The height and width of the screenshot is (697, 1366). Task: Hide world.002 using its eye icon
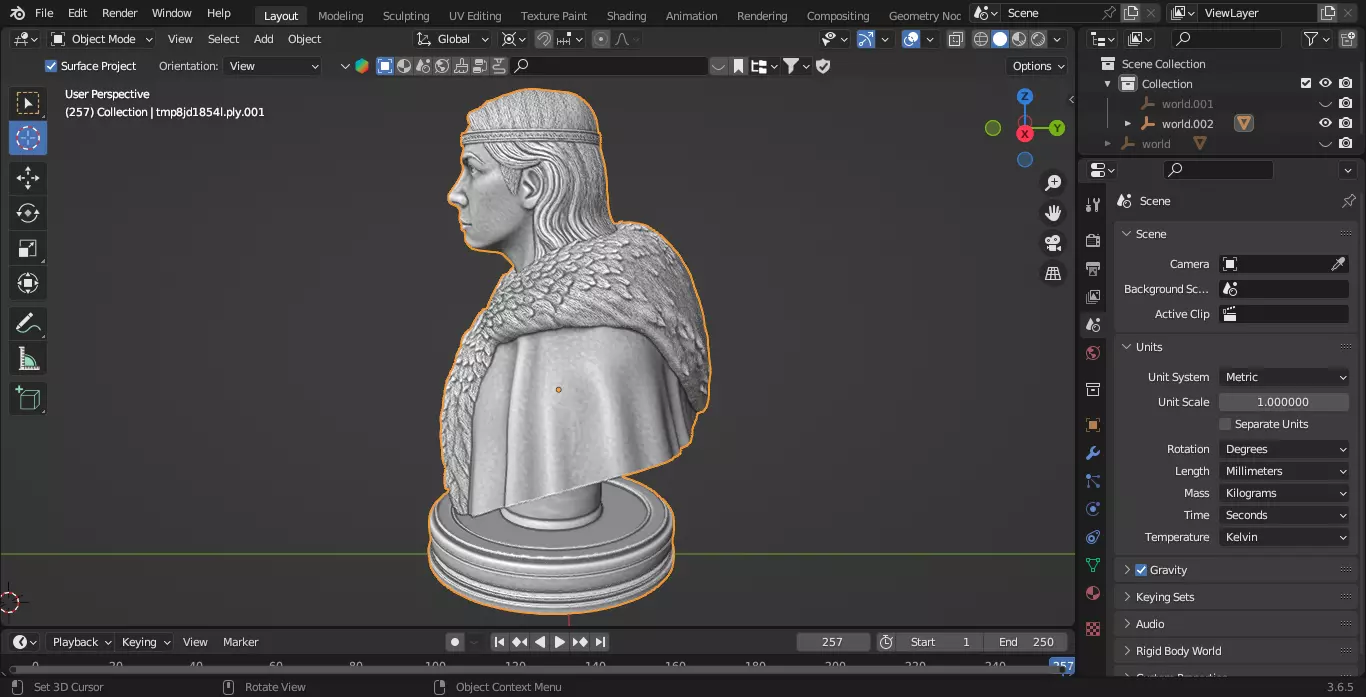(x=1325, y=124)
